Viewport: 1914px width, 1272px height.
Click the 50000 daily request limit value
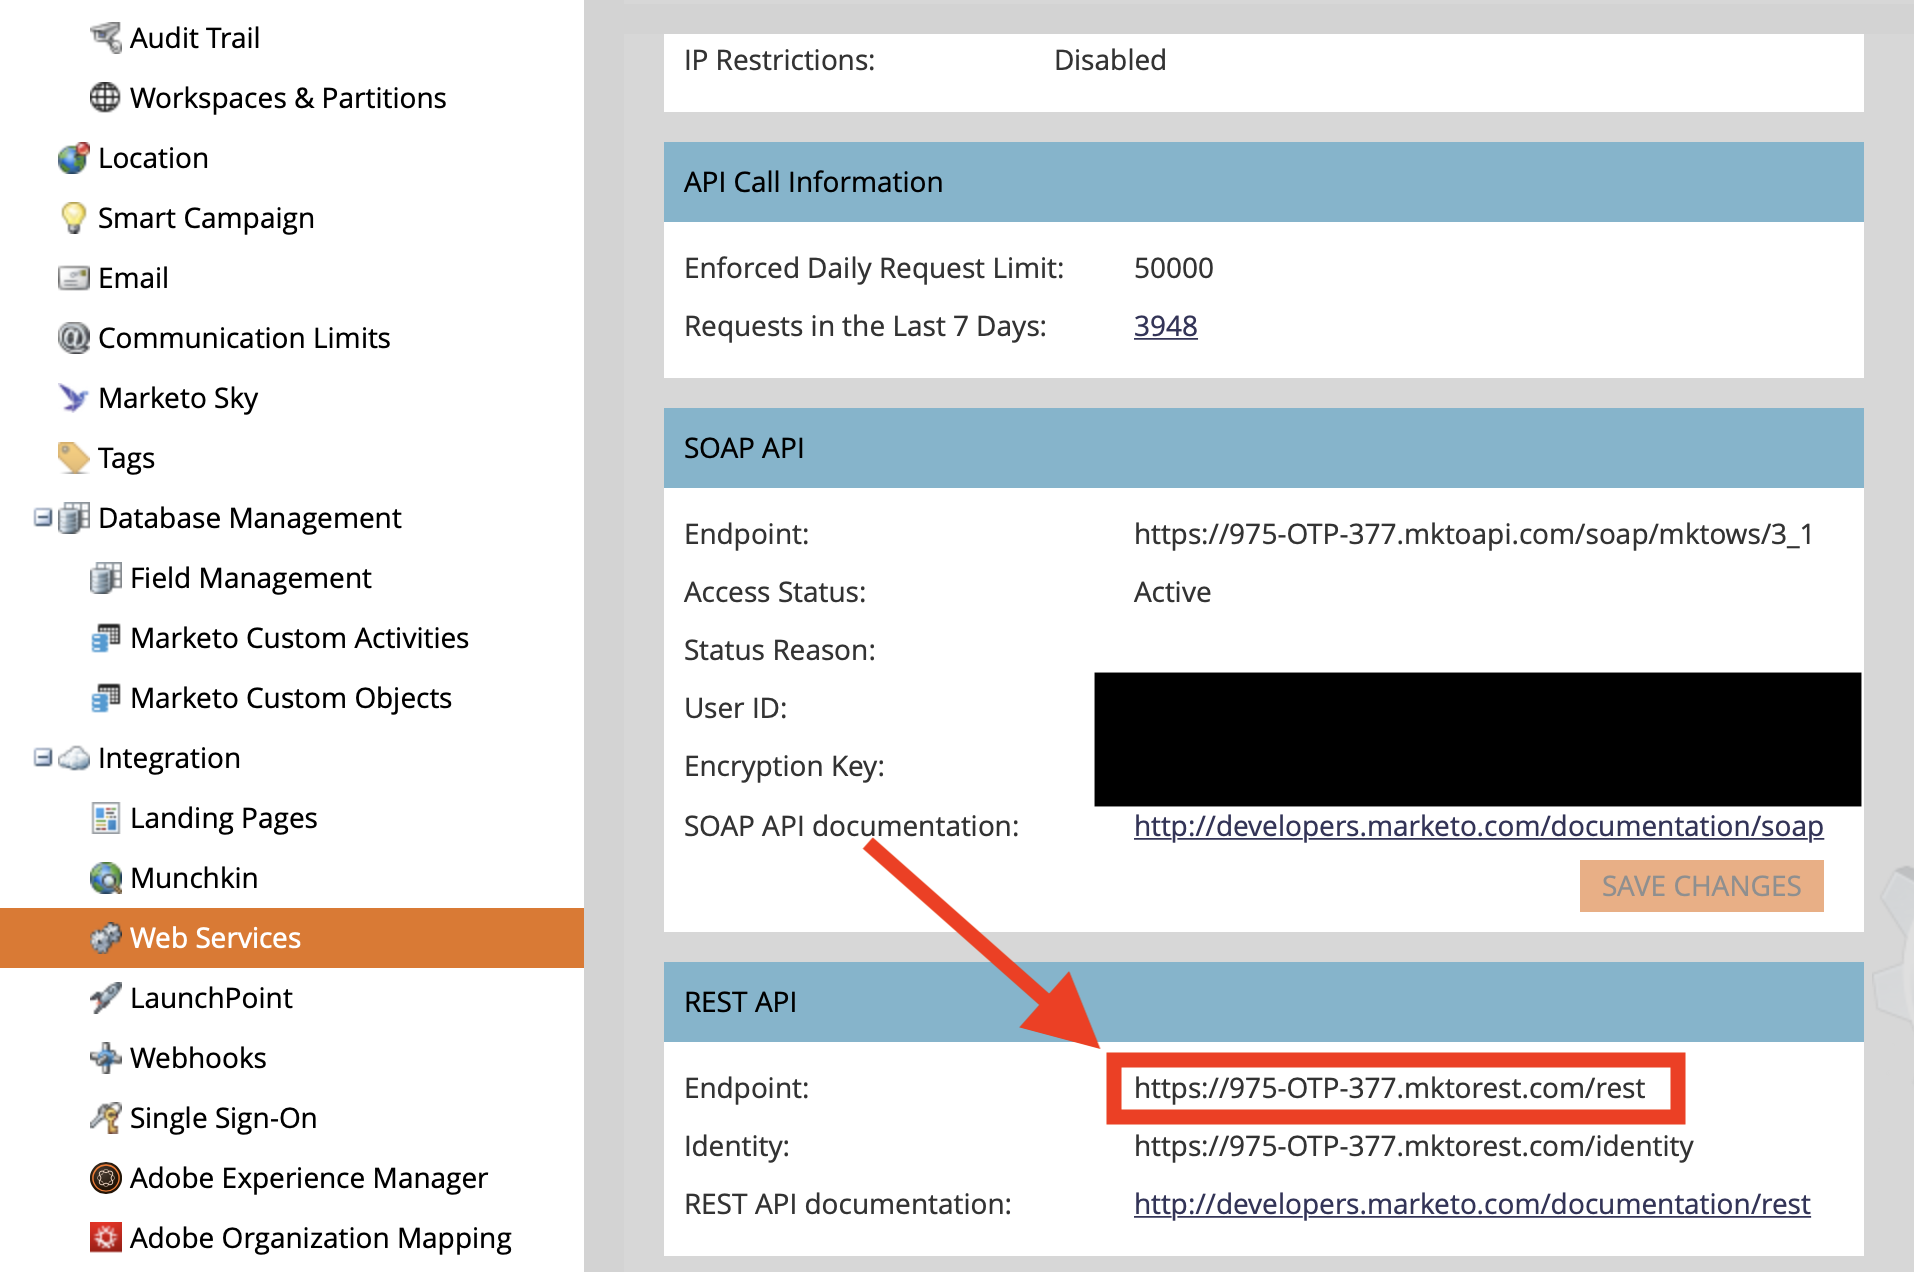[1173, 268]
